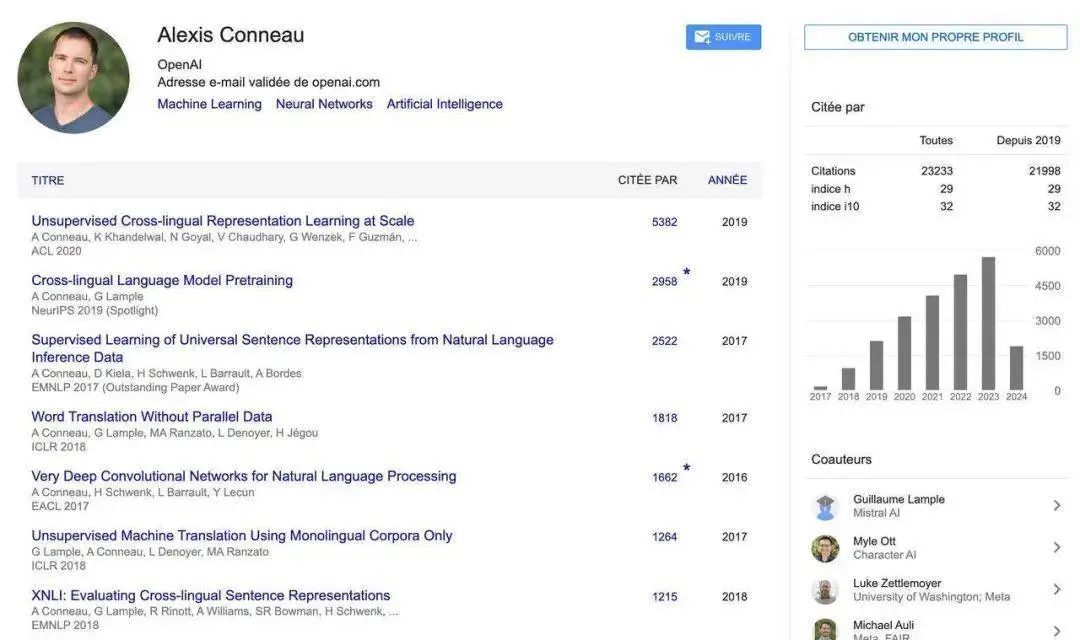Click the SUIVRE follow button
The width and height of the screenshot is (1080, 640).
723,37
